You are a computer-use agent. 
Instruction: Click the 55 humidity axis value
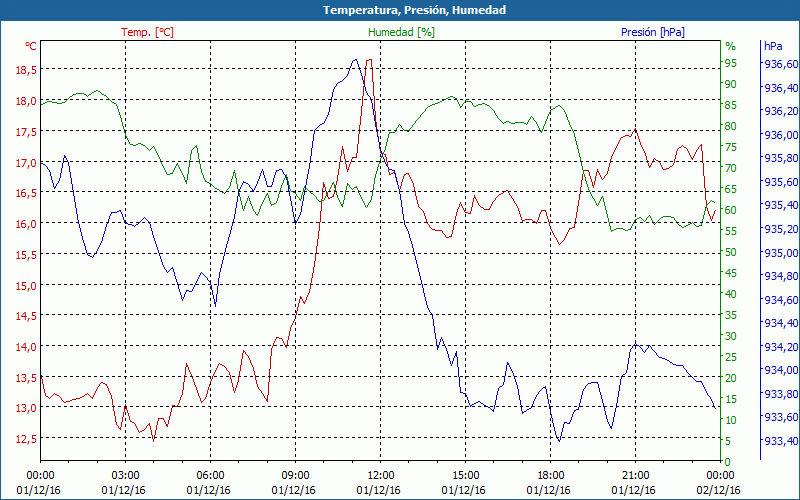click(731, 231)
